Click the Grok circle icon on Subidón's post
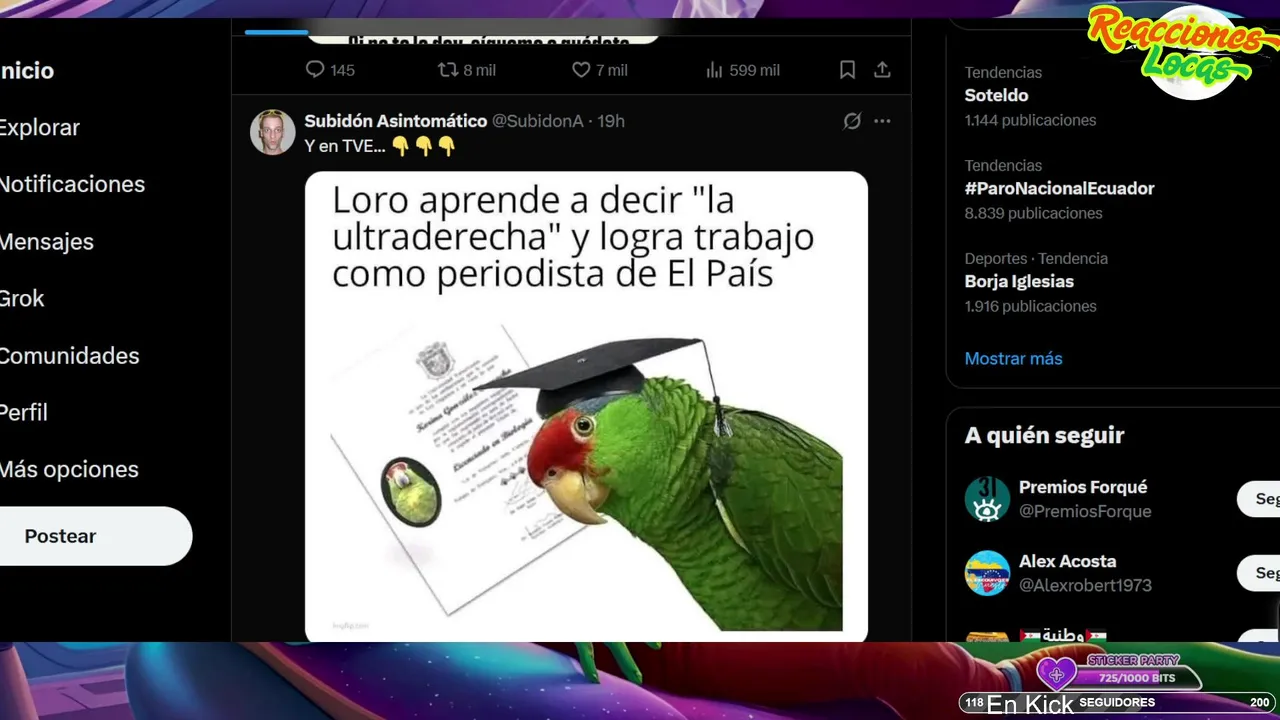The width and height of the screenshot is (1280, 720). [x=852, y=121]
